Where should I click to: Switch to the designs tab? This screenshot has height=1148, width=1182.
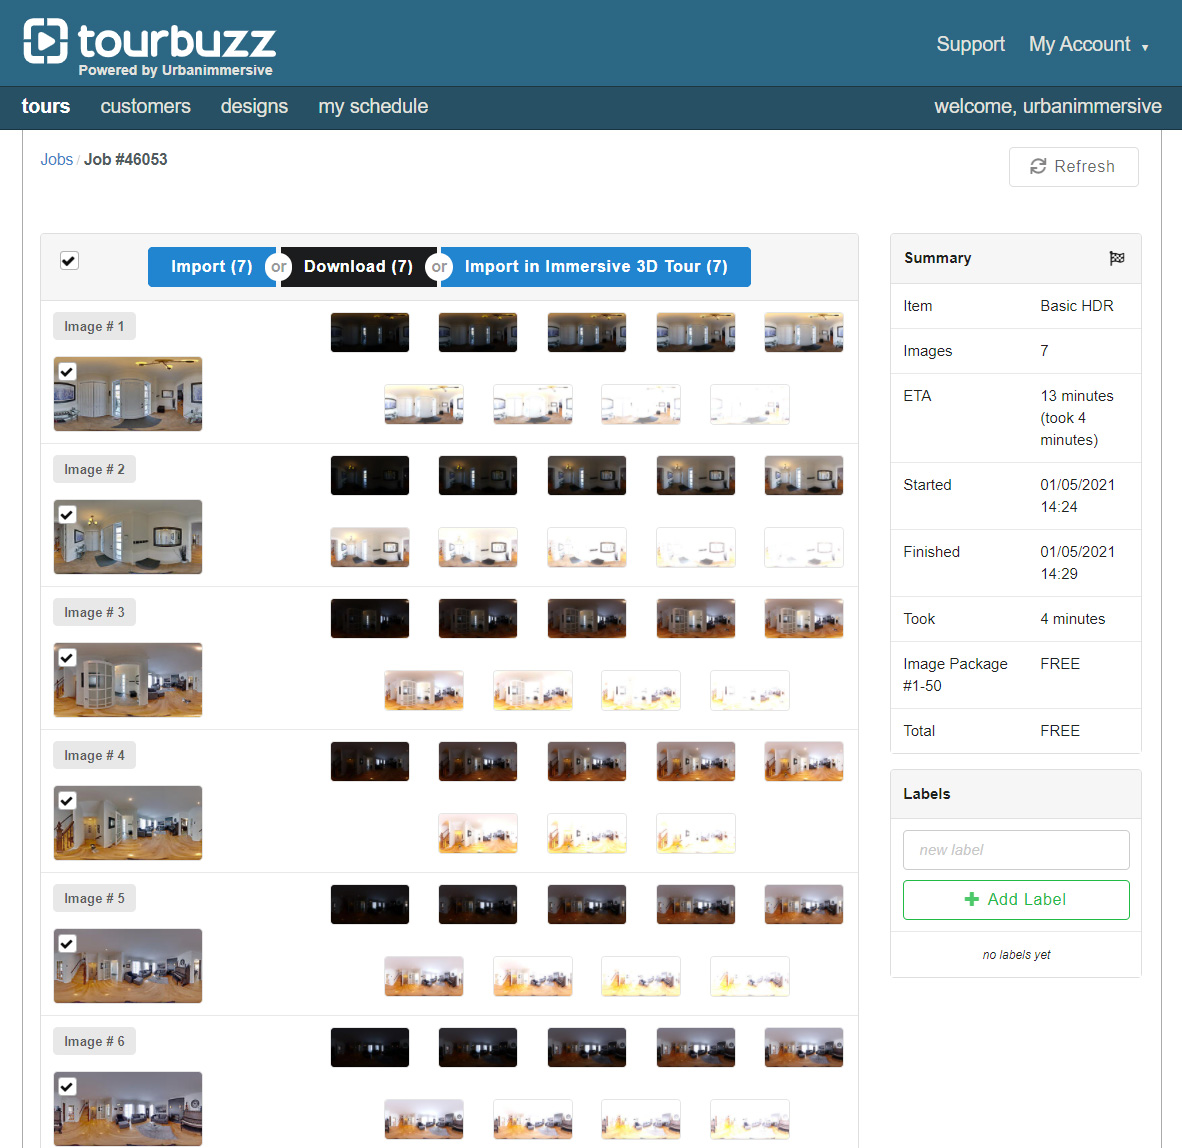(x=254, y=107)
